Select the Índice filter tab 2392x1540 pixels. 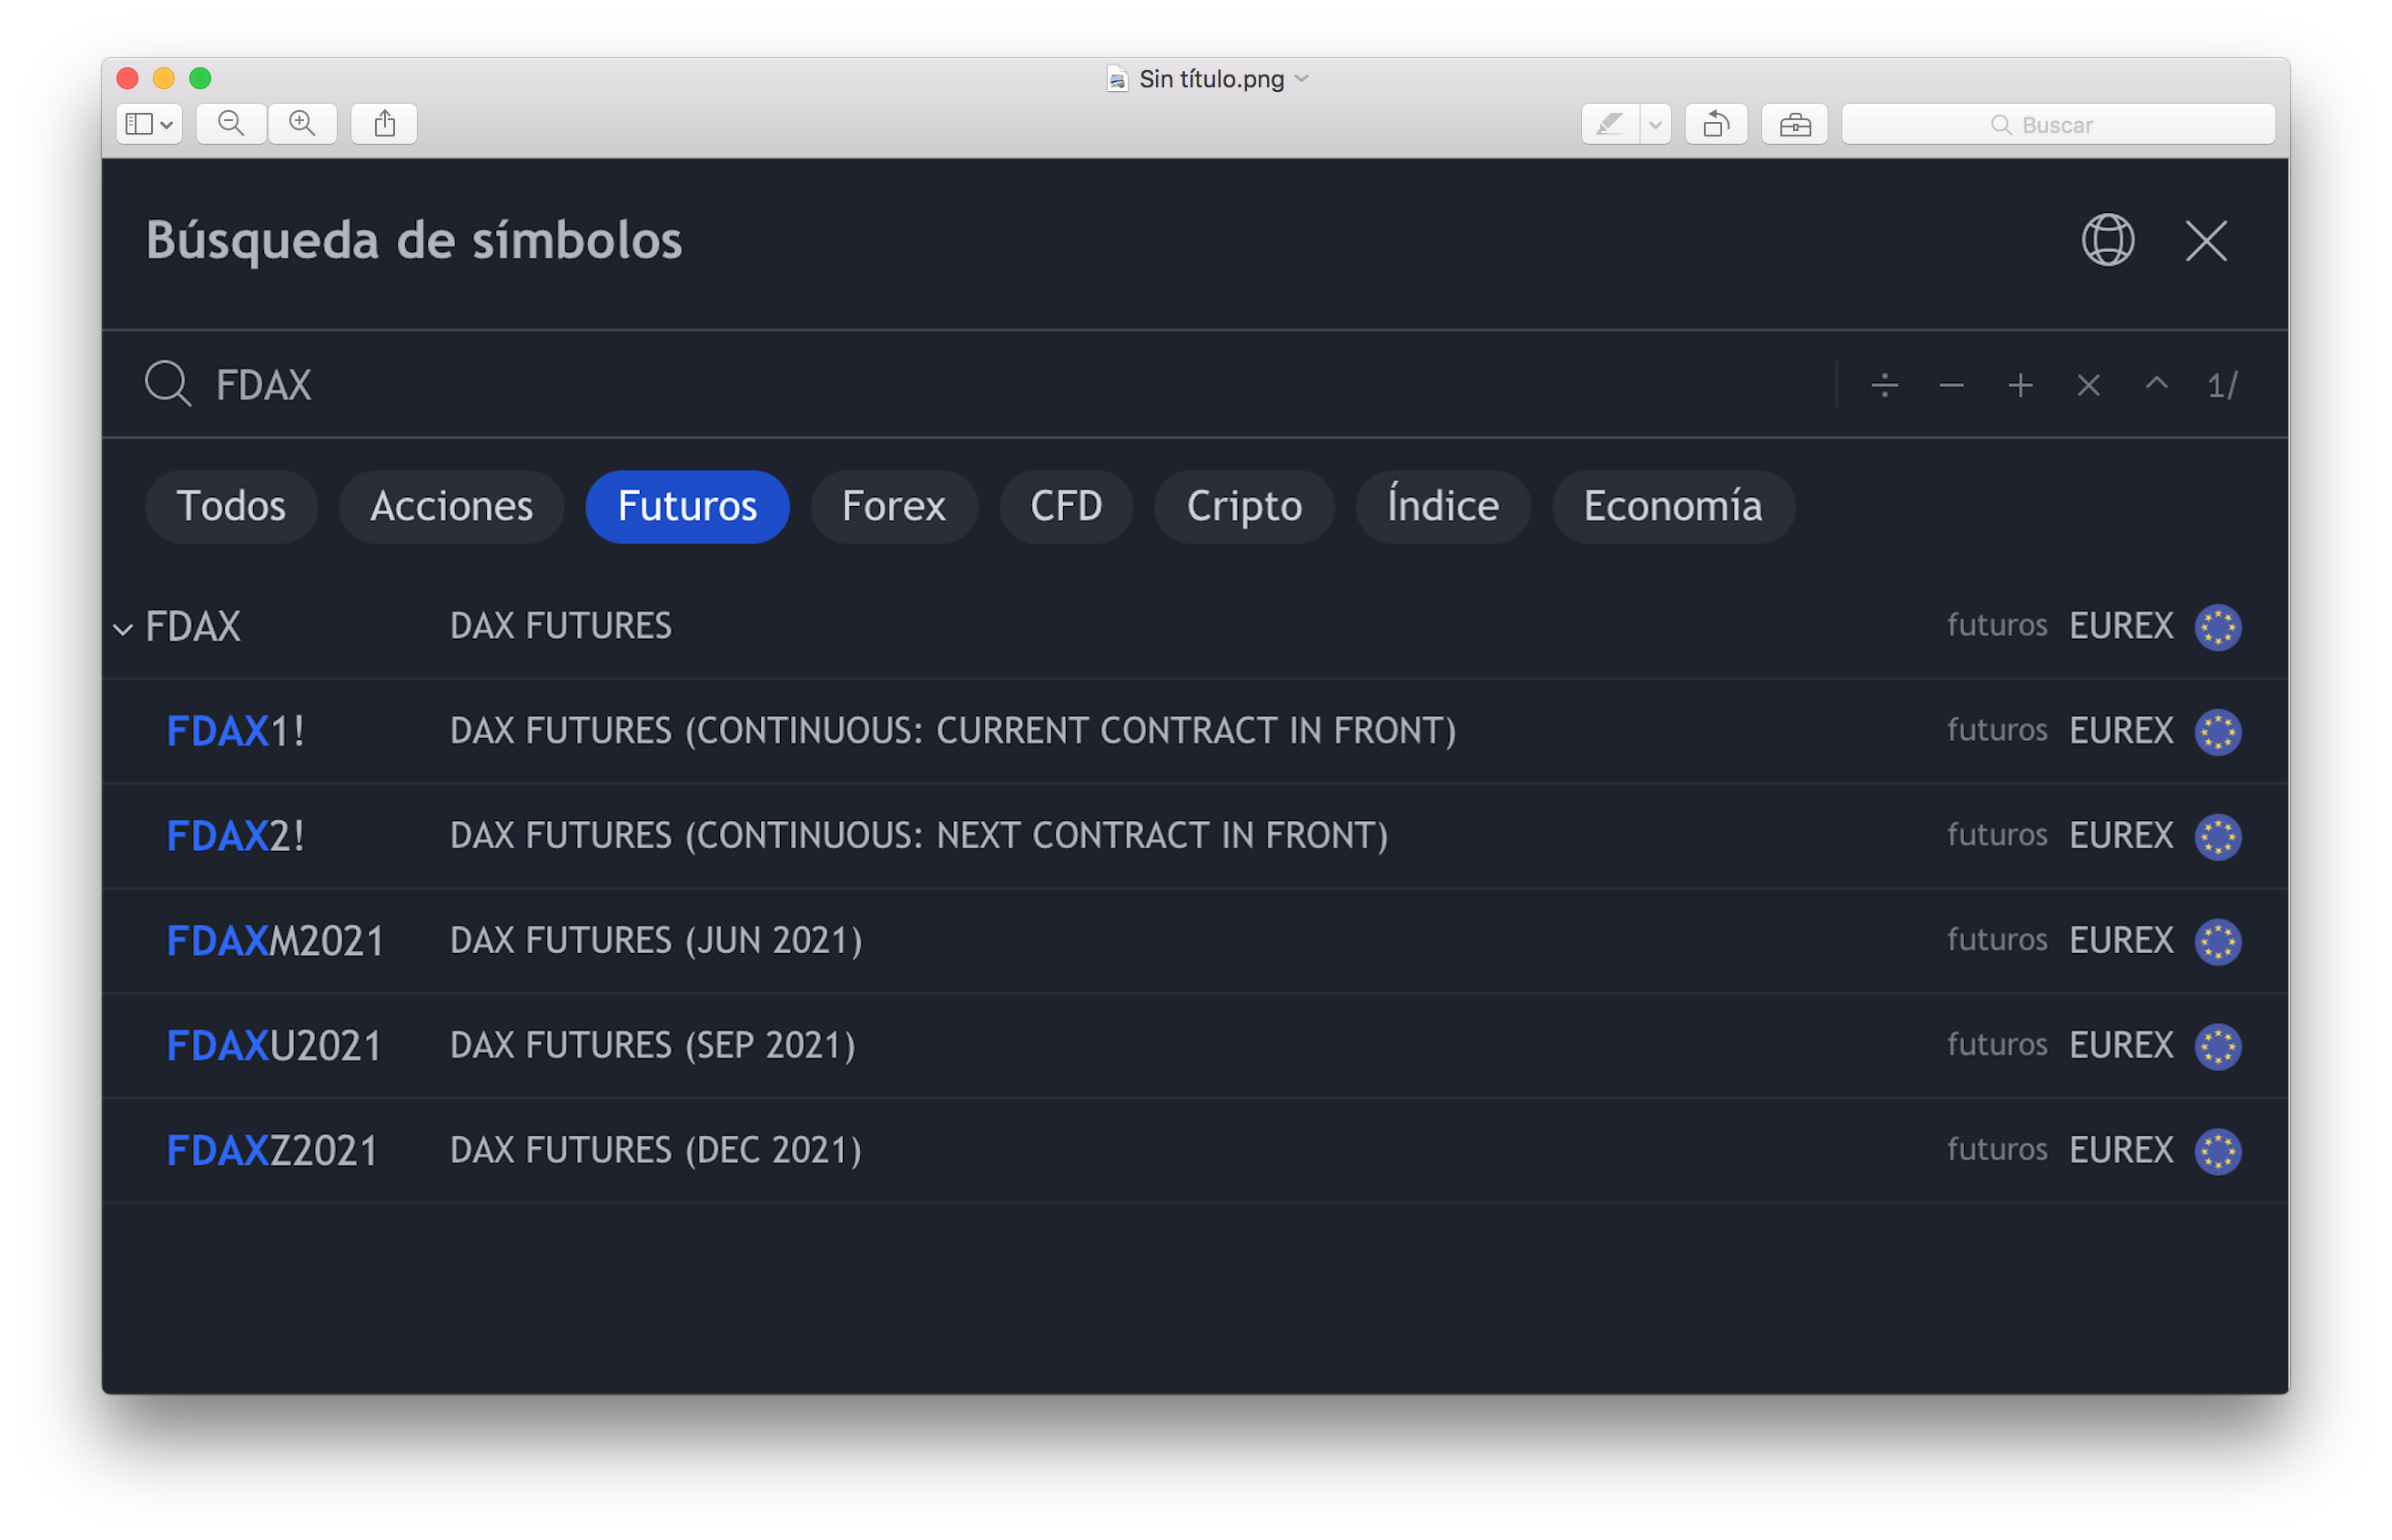click(1442, 506)
